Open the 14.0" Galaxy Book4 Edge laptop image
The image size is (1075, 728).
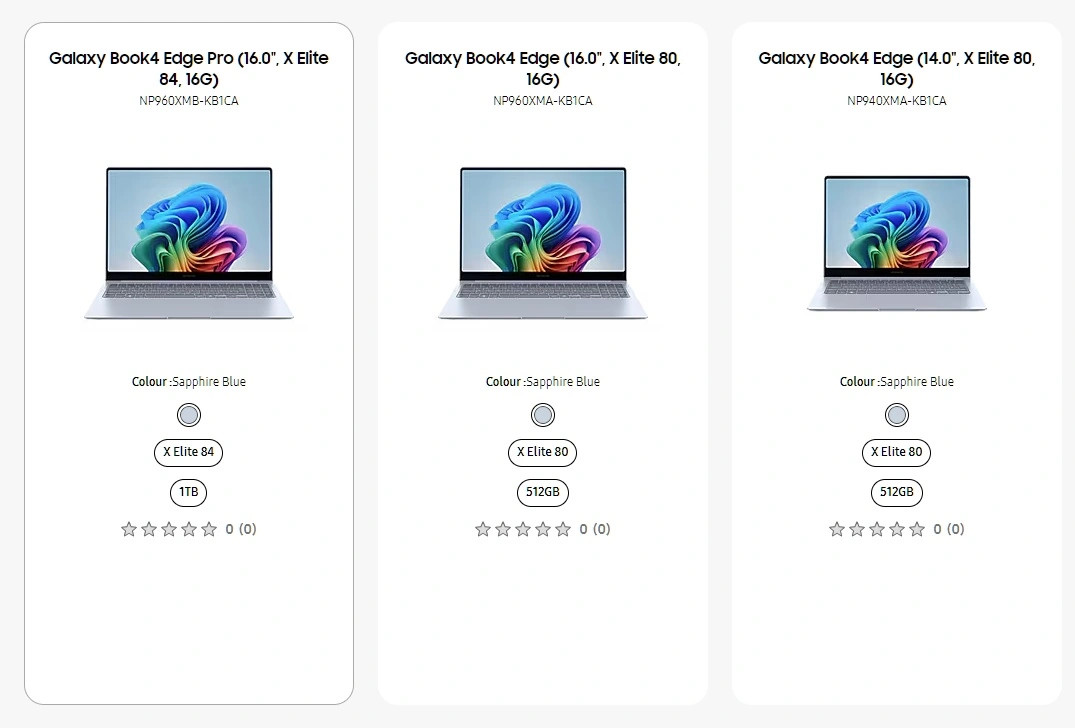896,243
